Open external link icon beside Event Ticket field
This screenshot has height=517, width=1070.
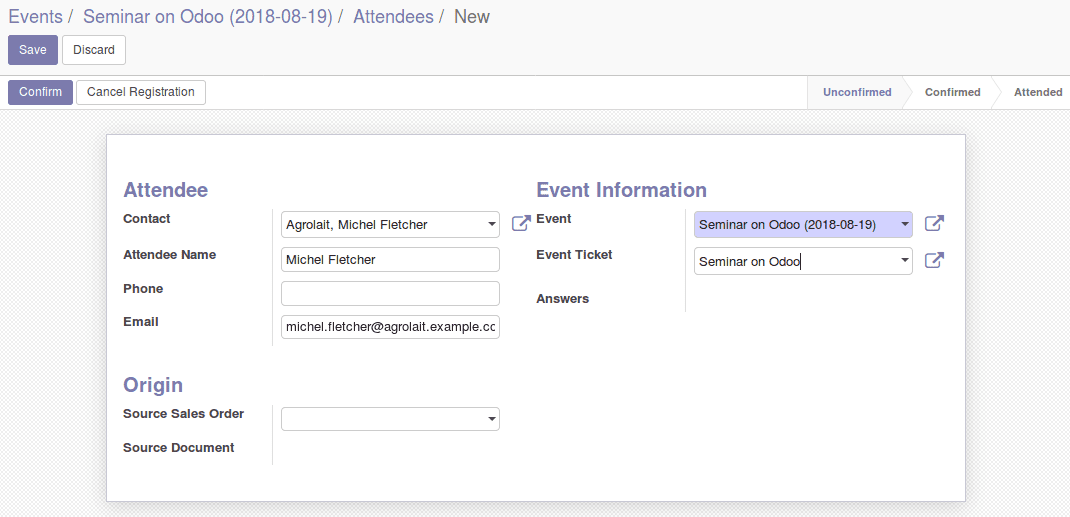pos(934,260)
